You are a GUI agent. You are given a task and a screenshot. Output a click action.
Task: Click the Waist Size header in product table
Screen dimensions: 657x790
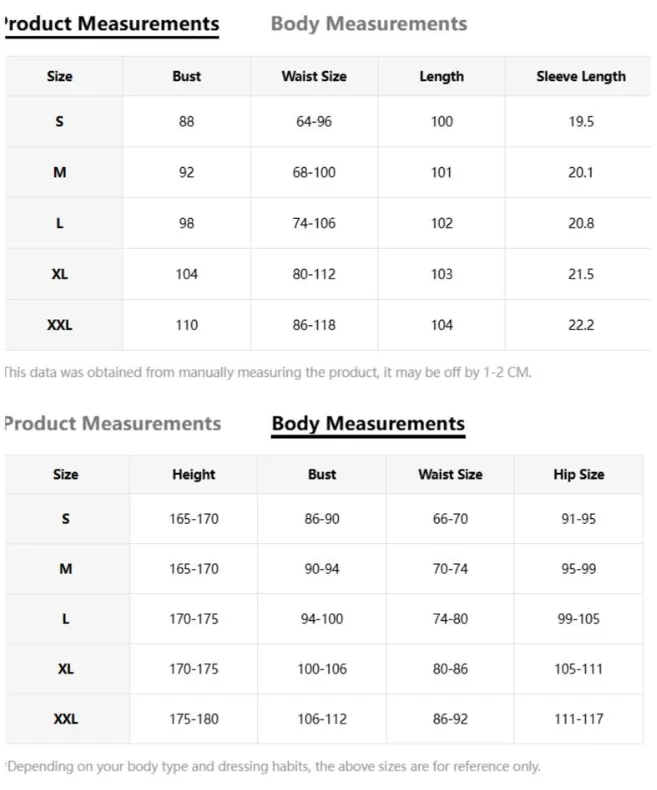pyautogui.click(x=314, y=76)
